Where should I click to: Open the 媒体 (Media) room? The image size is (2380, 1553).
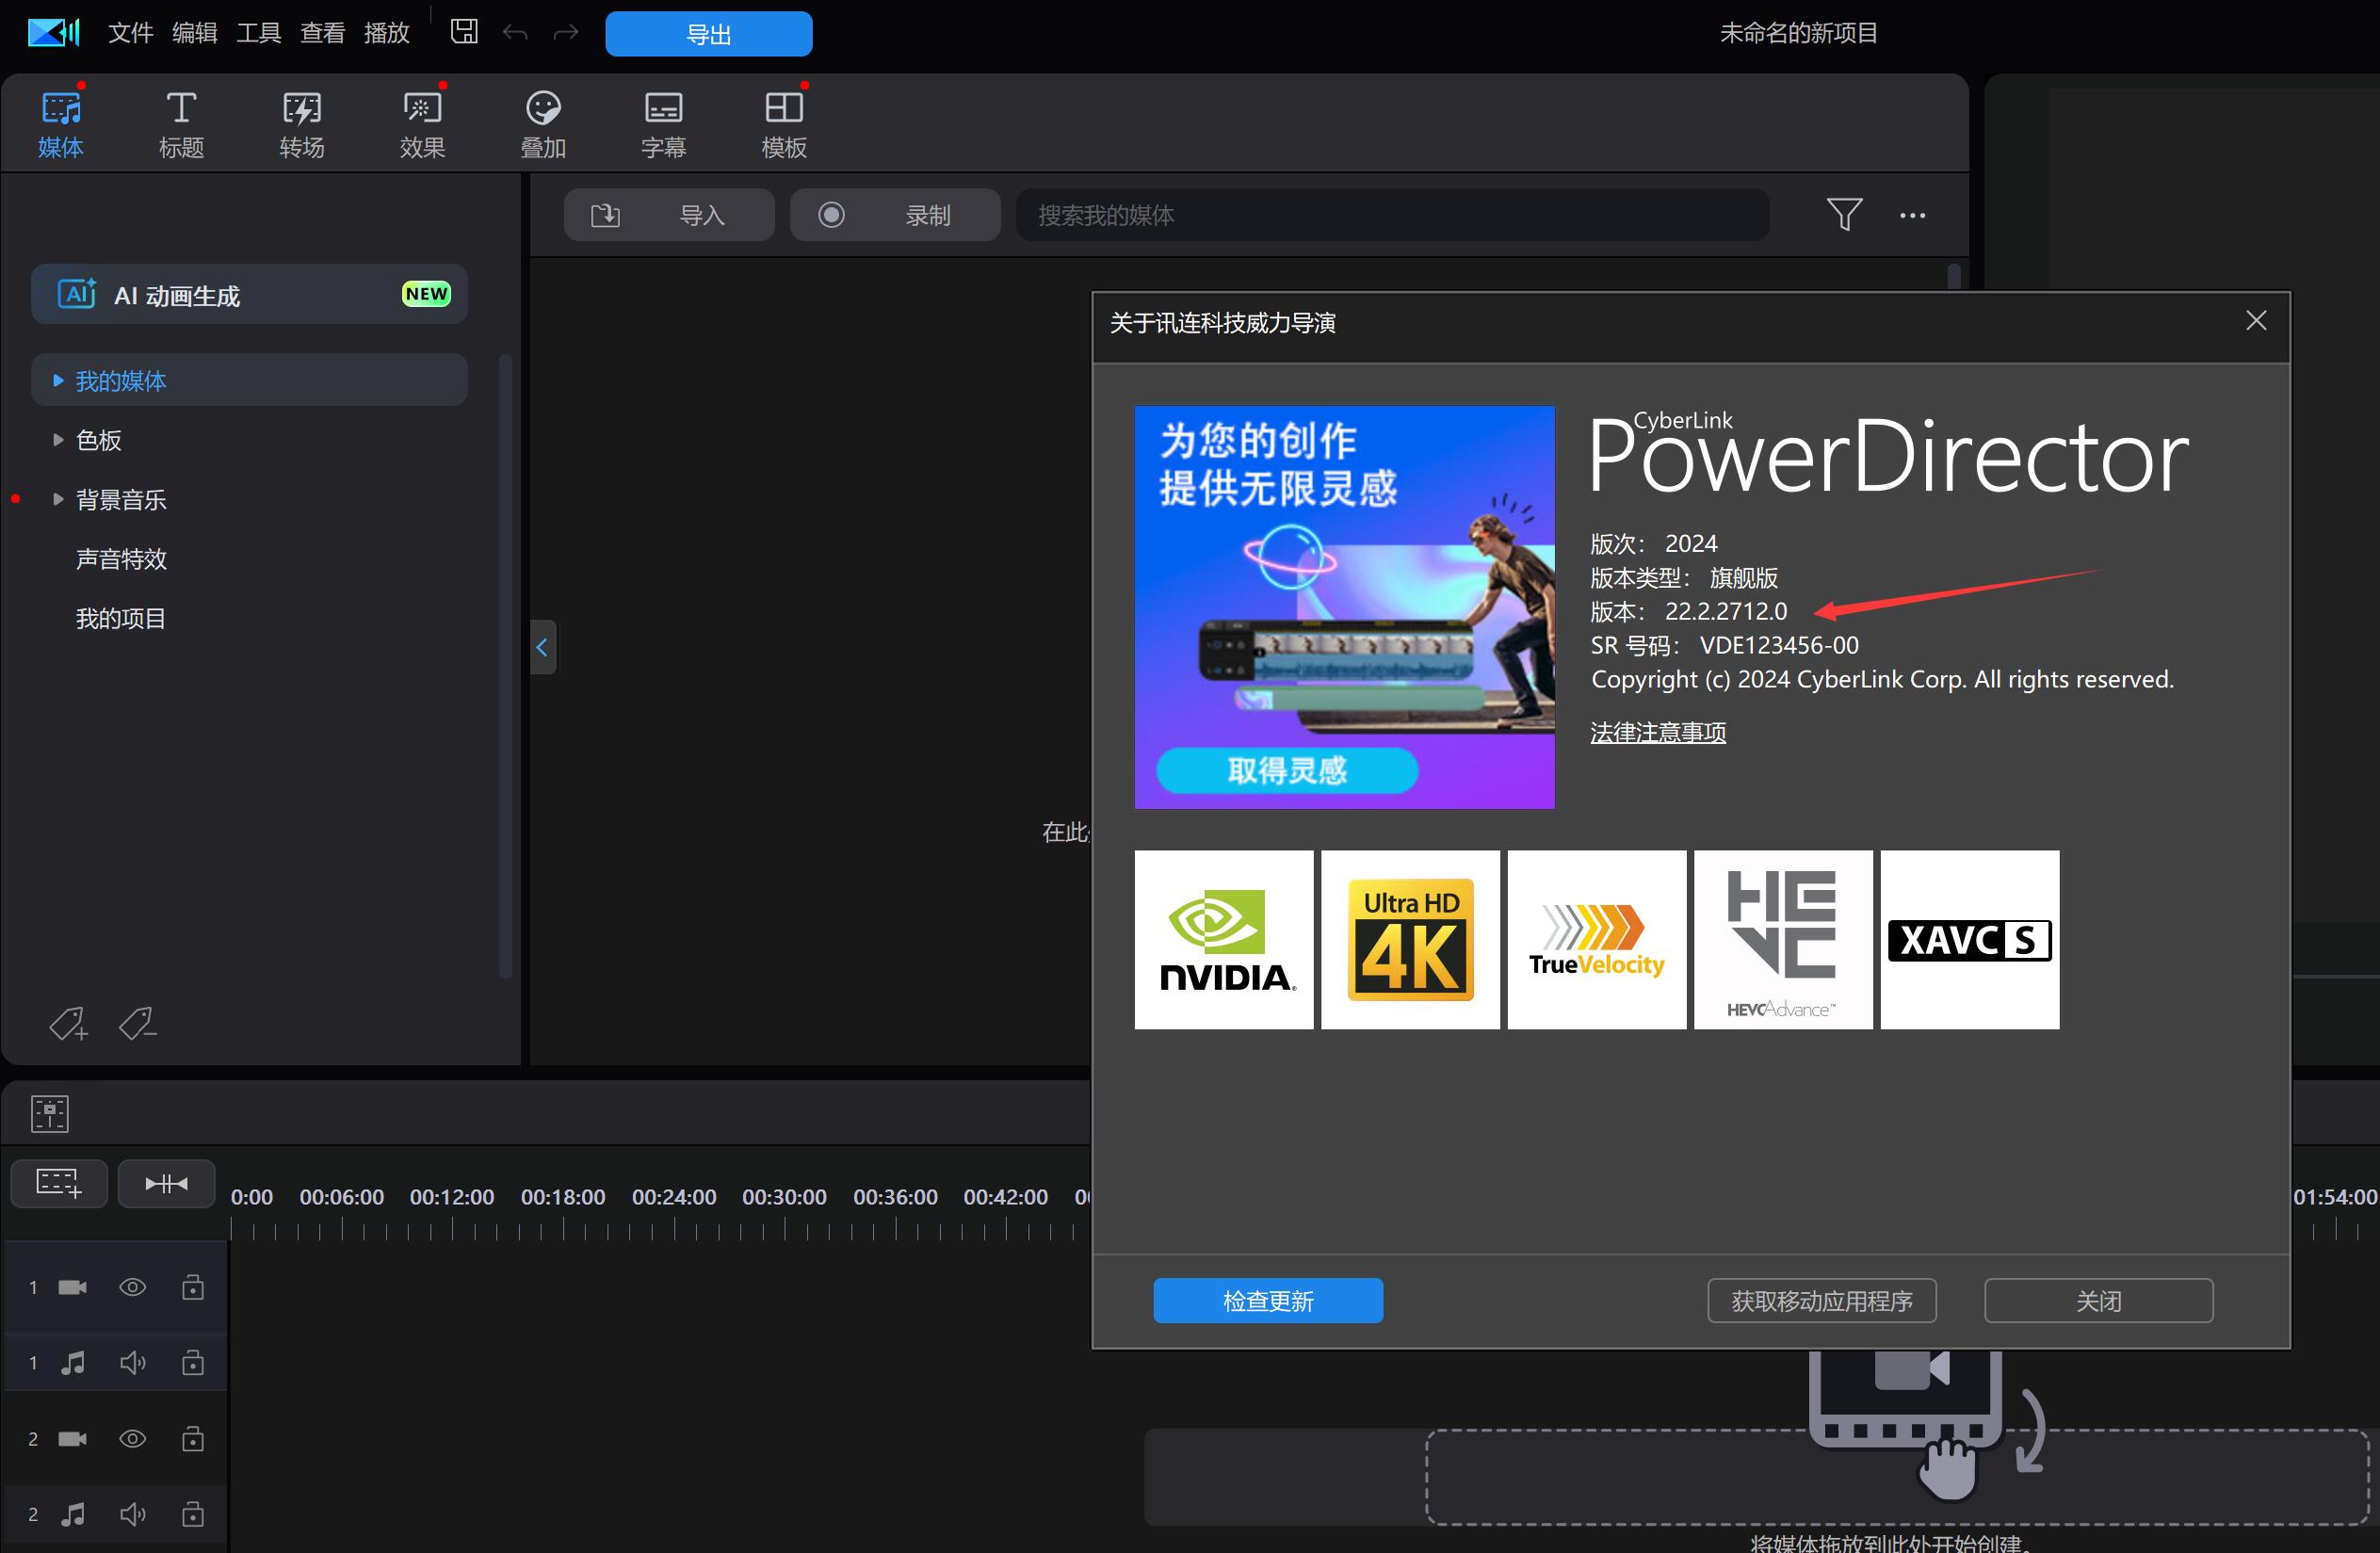click(60, 124)
